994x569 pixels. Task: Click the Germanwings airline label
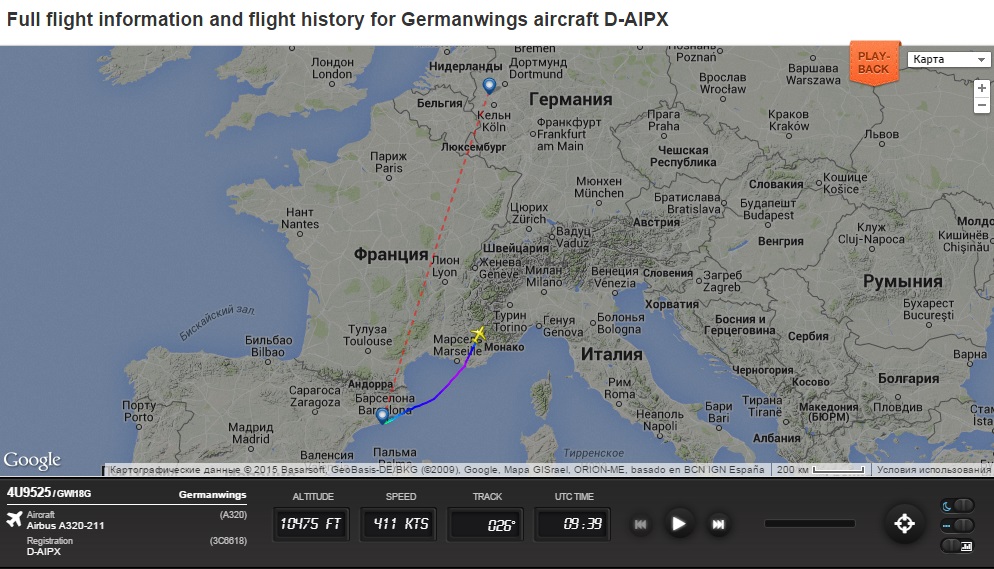(x=212, y=494)
